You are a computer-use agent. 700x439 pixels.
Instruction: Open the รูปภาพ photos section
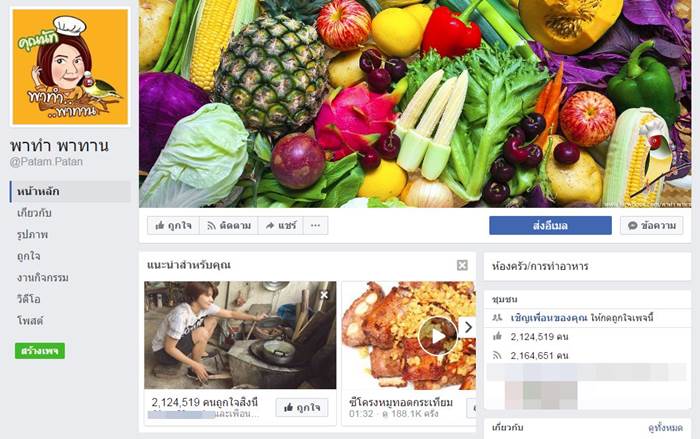[32, 234]
